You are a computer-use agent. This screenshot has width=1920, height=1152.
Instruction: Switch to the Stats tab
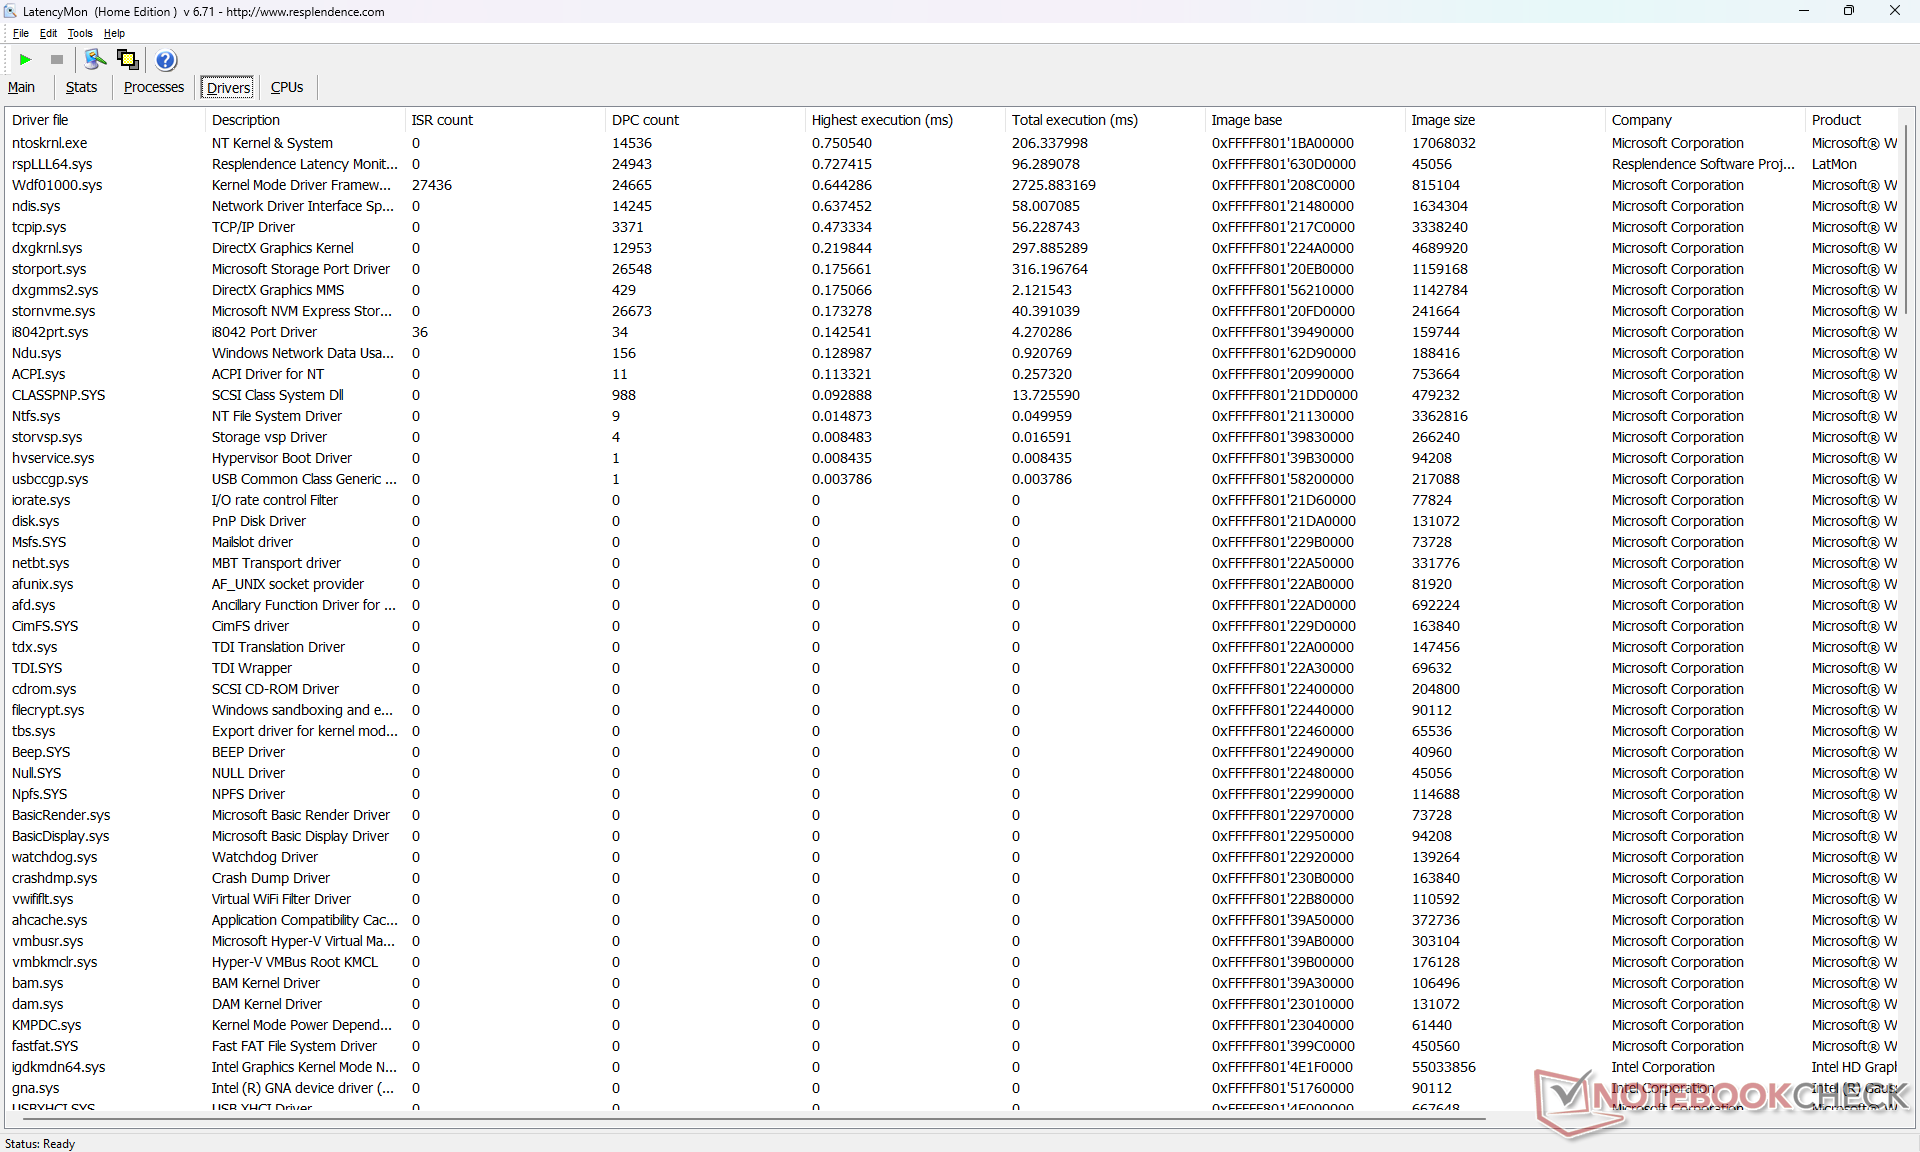[81, 87]
